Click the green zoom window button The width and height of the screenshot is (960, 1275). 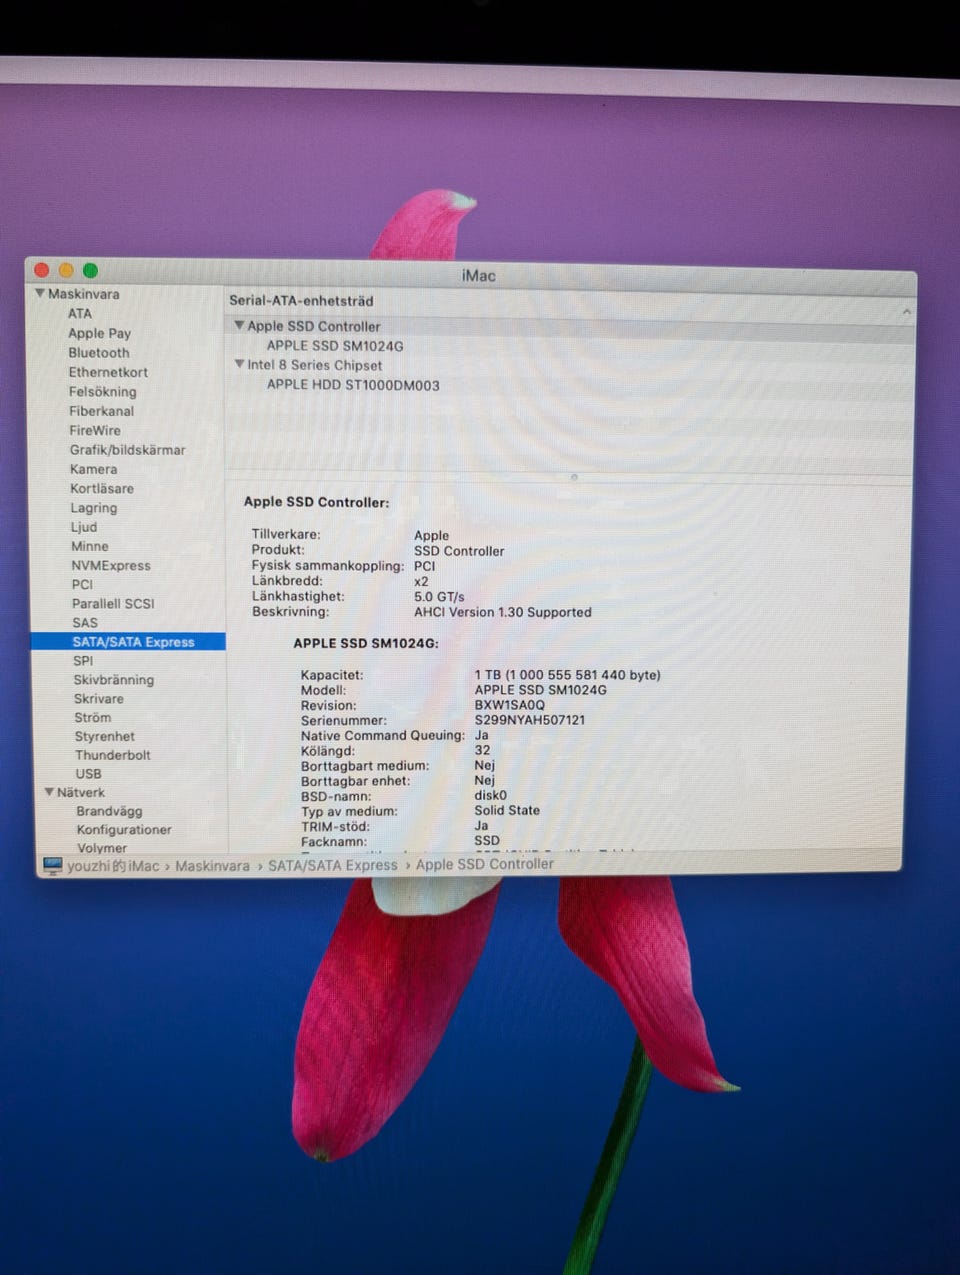(90, 270)
